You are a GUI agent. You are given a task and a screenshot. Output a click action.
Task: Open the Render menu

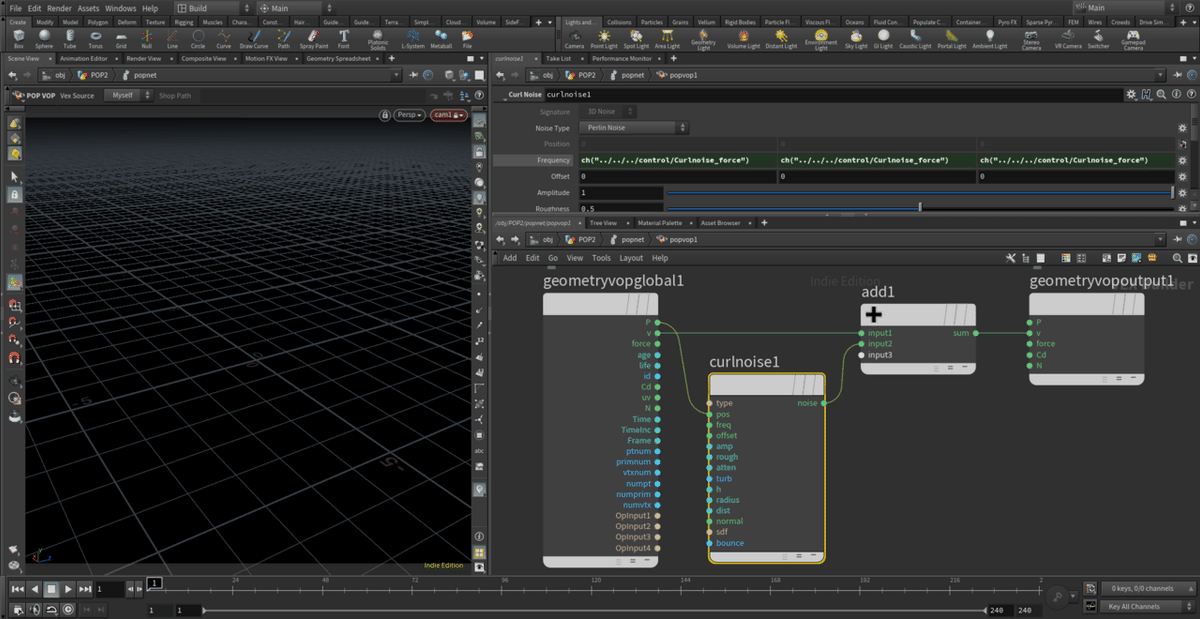[x=59, y=8]
